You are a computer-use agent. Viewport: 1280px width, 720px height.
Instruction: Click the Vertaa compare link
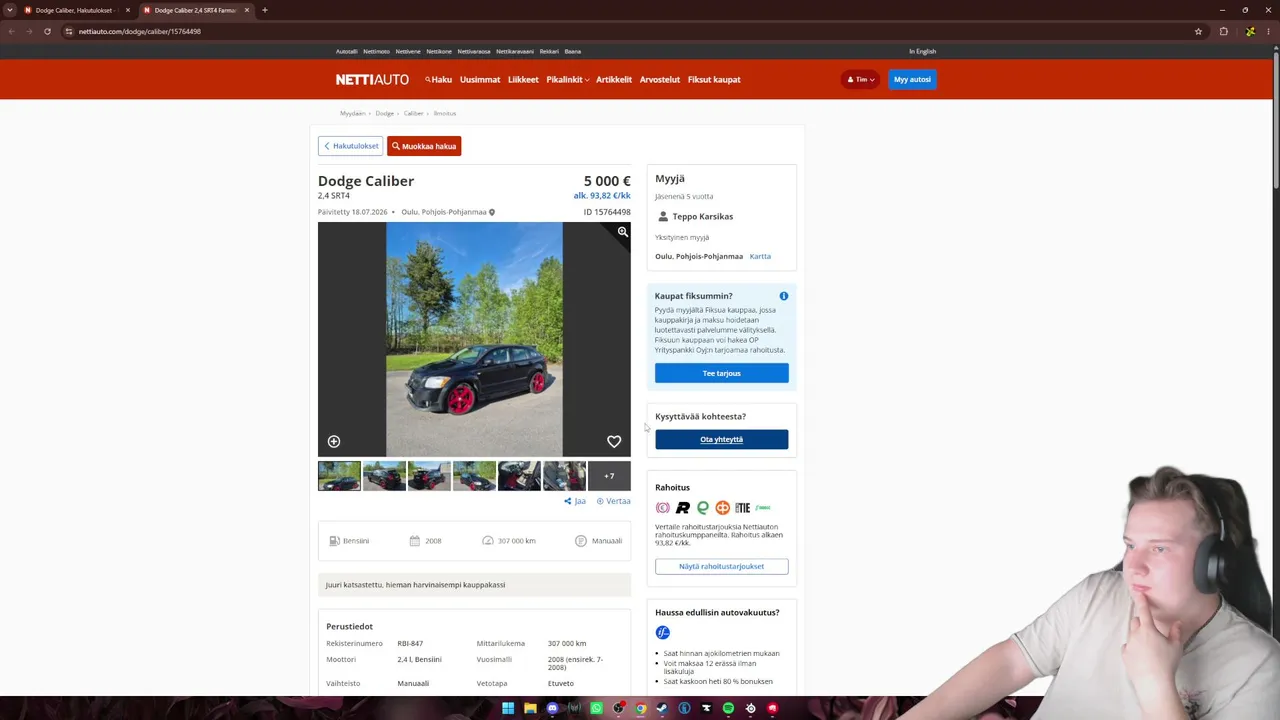[x=614, y=501]
